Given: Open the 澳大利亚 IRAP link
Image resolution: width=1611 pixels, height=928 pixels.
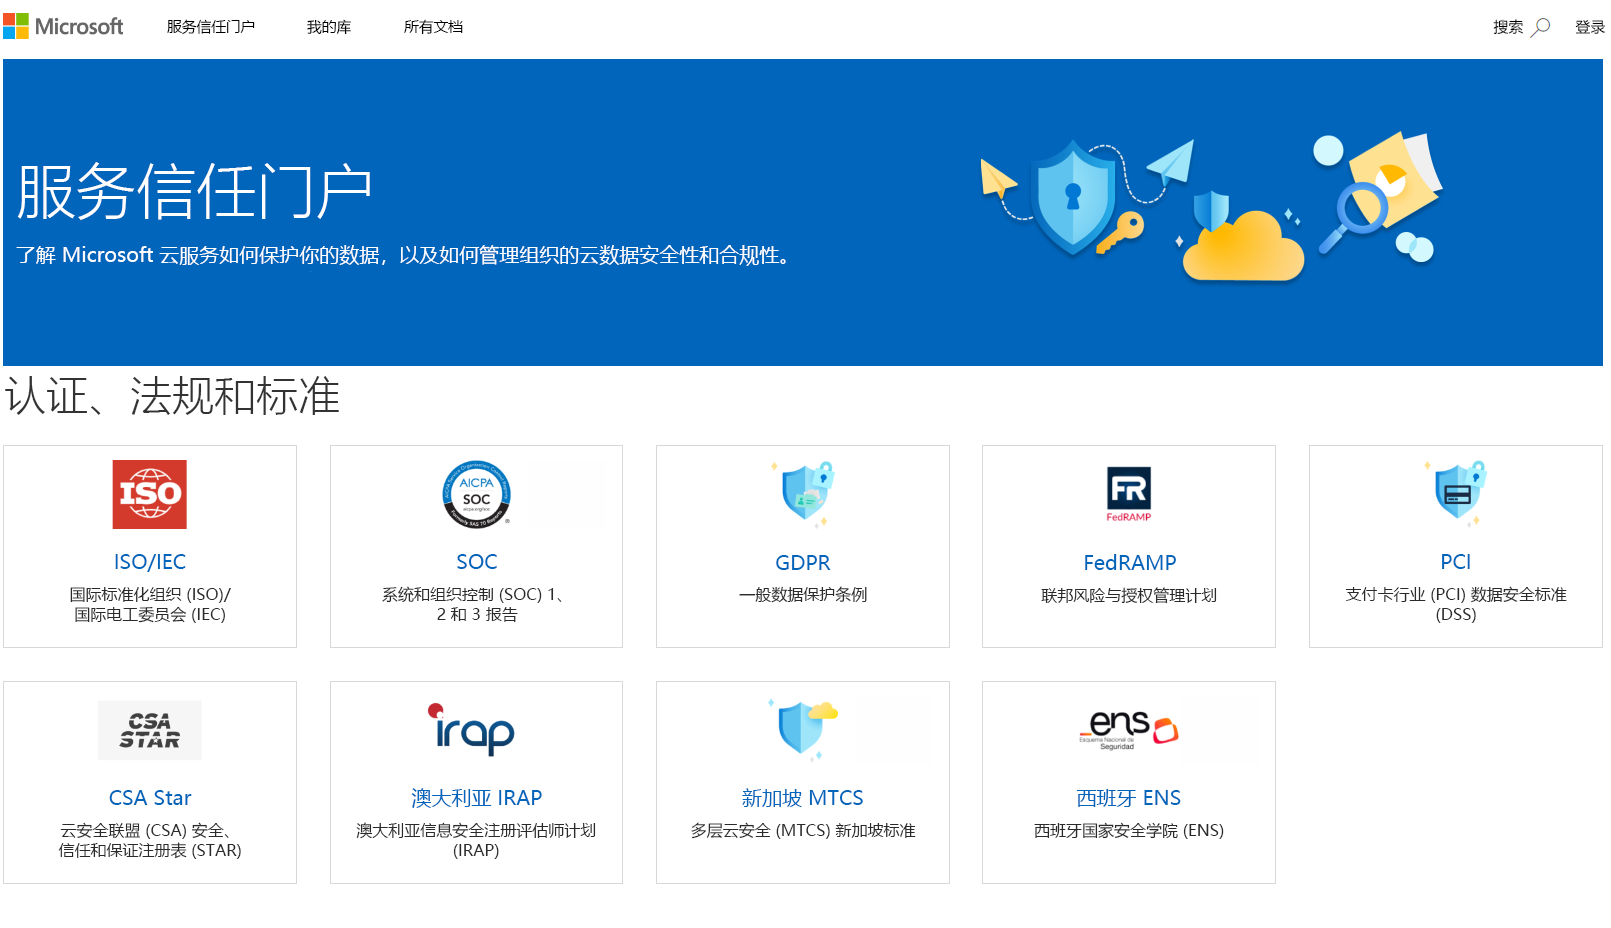Looking at the screenshot, I should 477,798.
